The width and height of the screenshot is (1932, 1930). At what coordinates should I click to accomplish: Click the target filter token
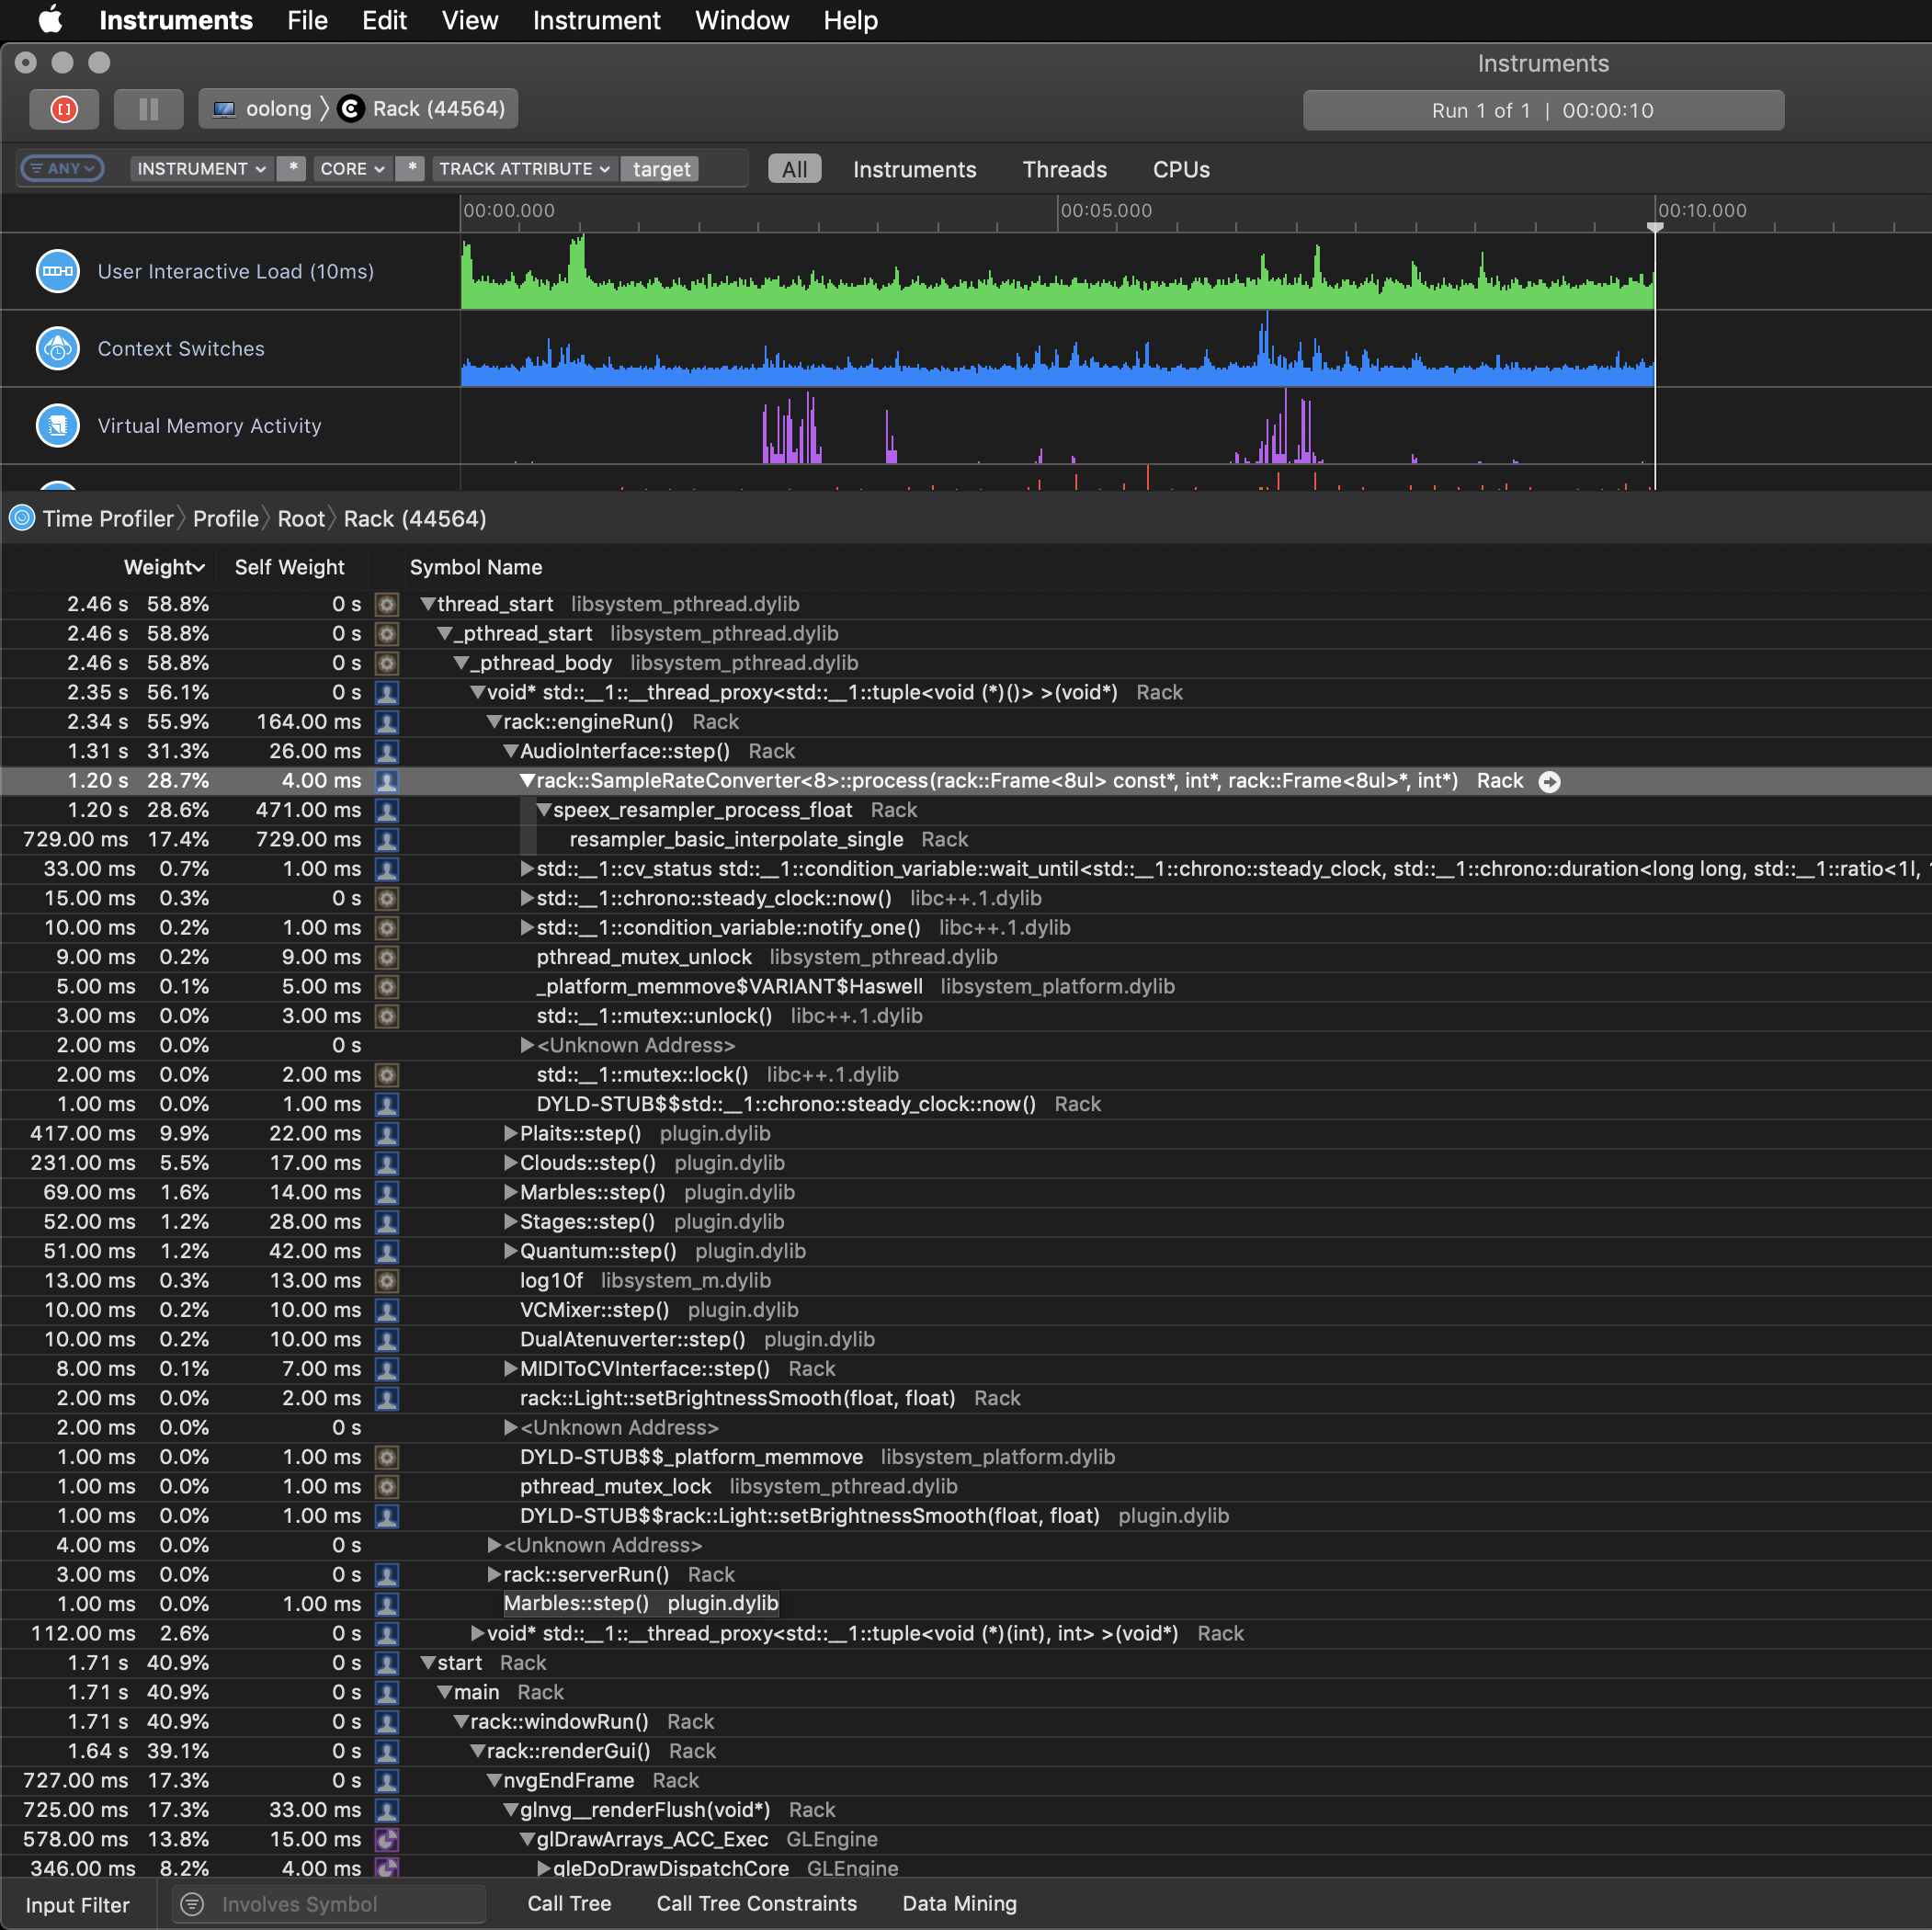pos(661,169)
